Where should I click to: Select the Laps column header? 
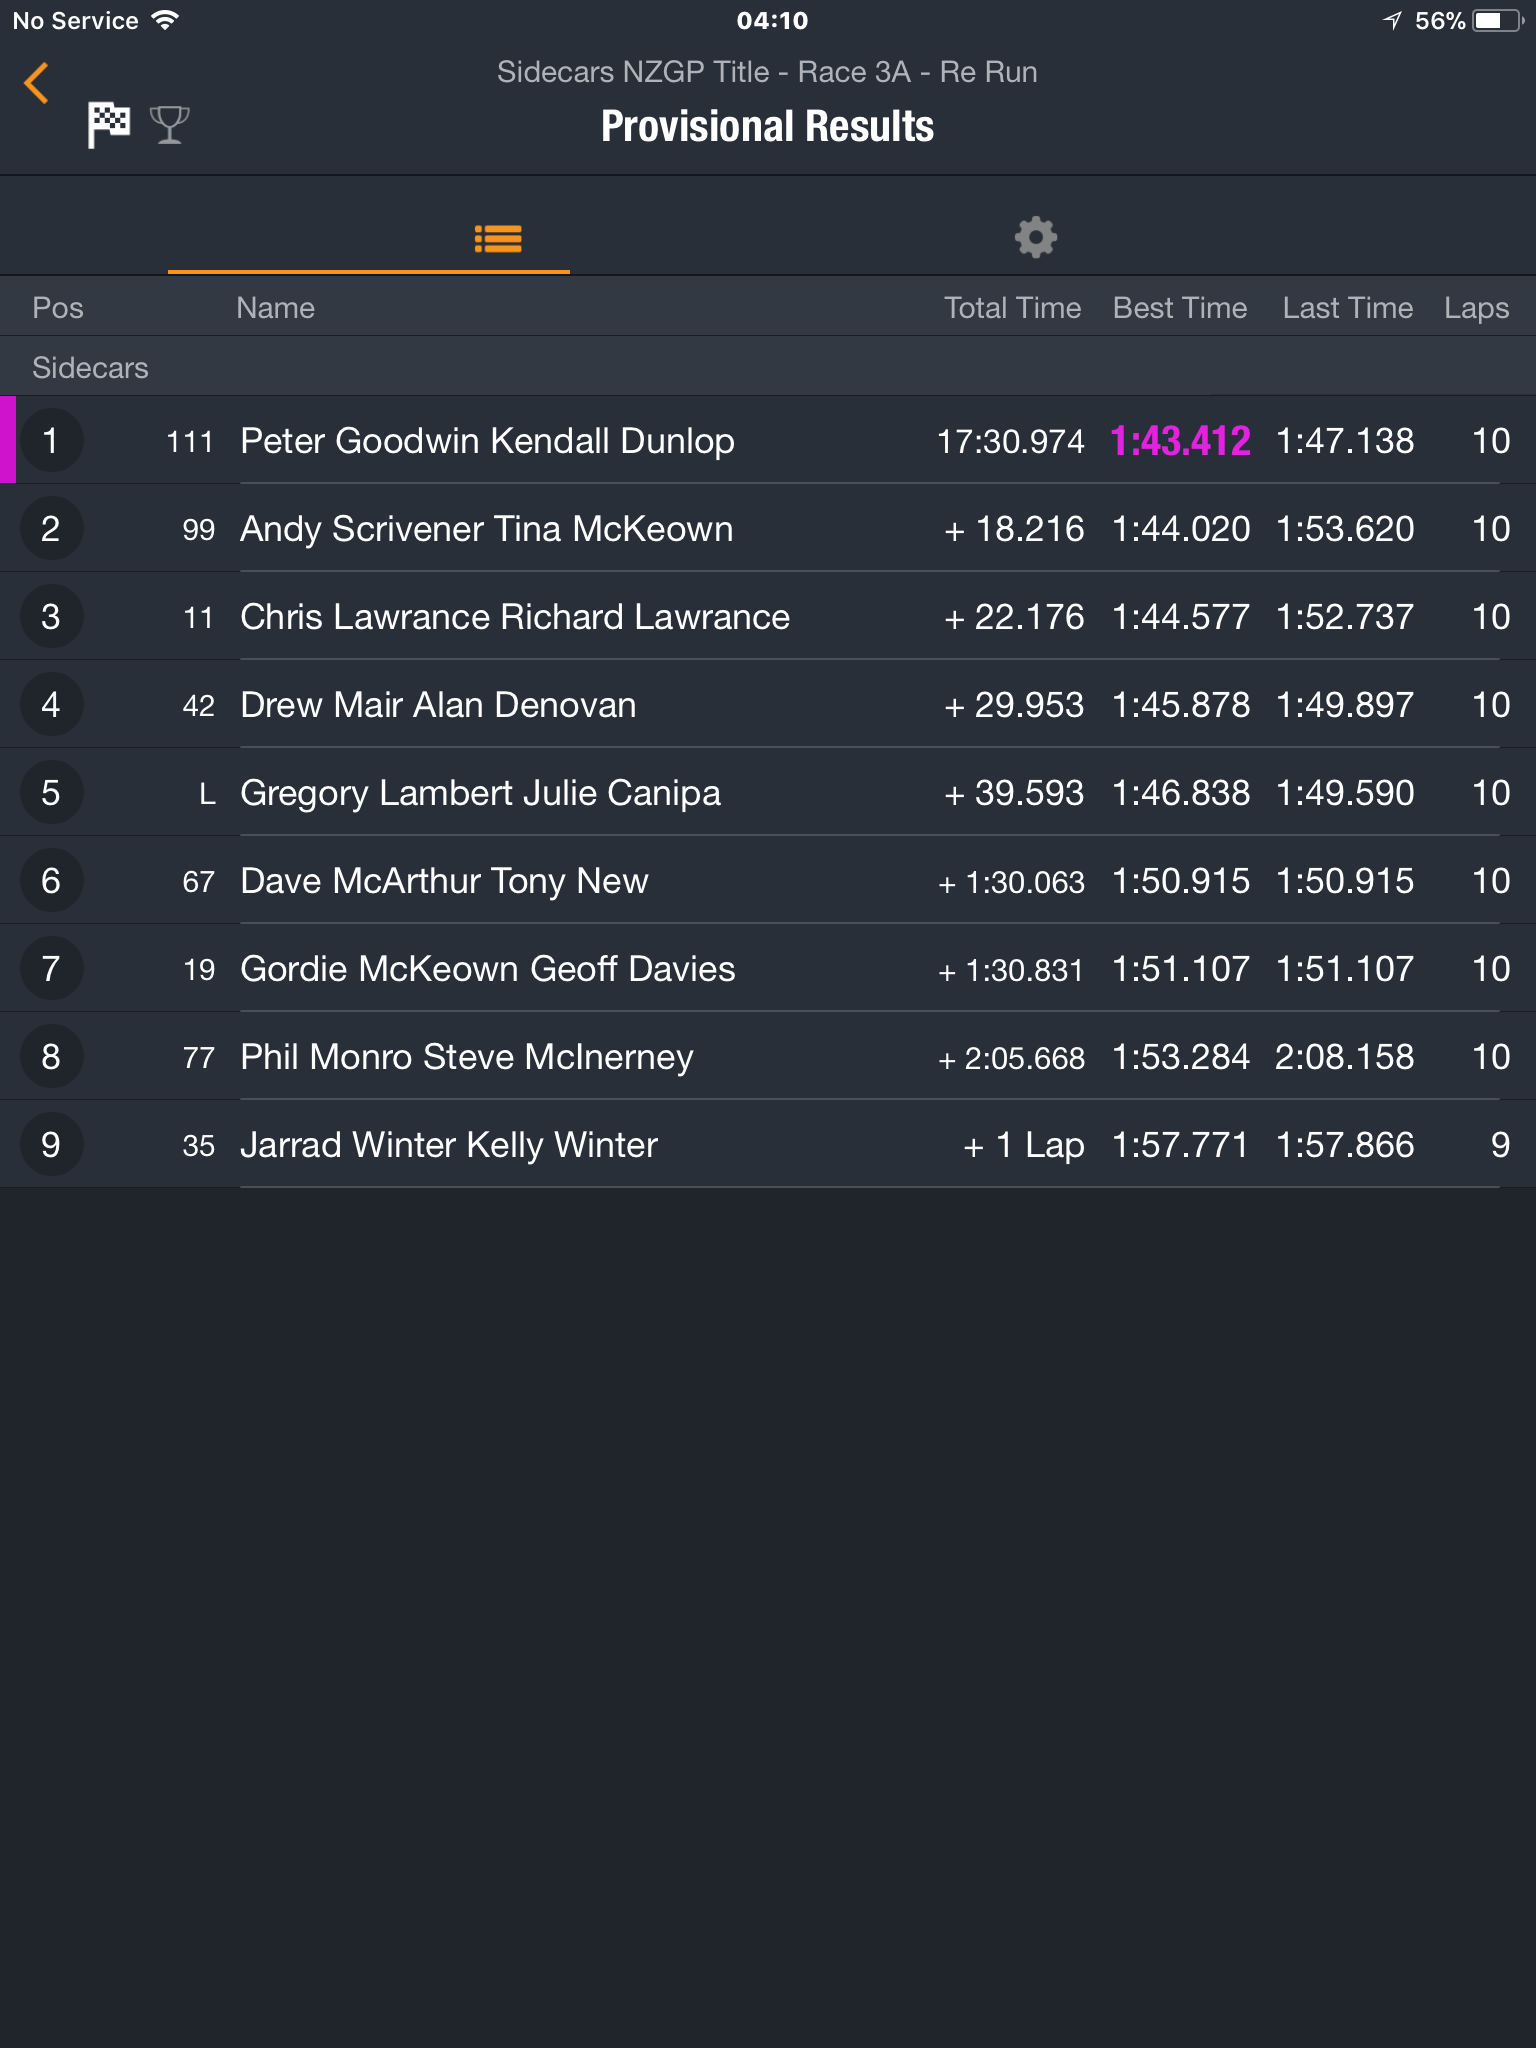1476,308
